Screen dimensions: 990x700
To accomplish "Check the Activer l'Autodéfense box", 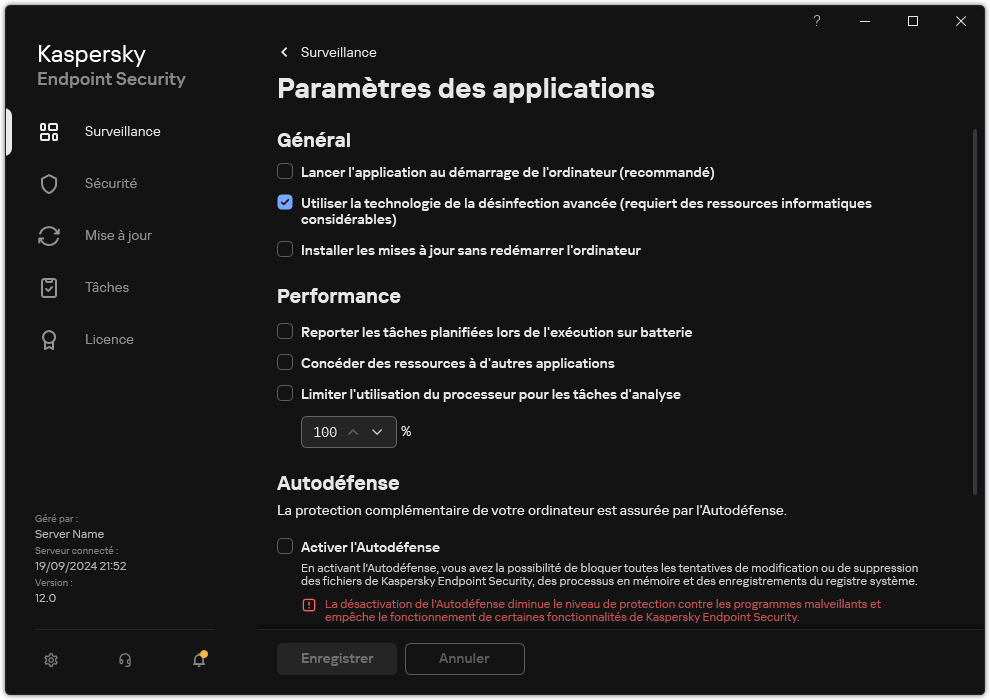I will pos(285,546).
